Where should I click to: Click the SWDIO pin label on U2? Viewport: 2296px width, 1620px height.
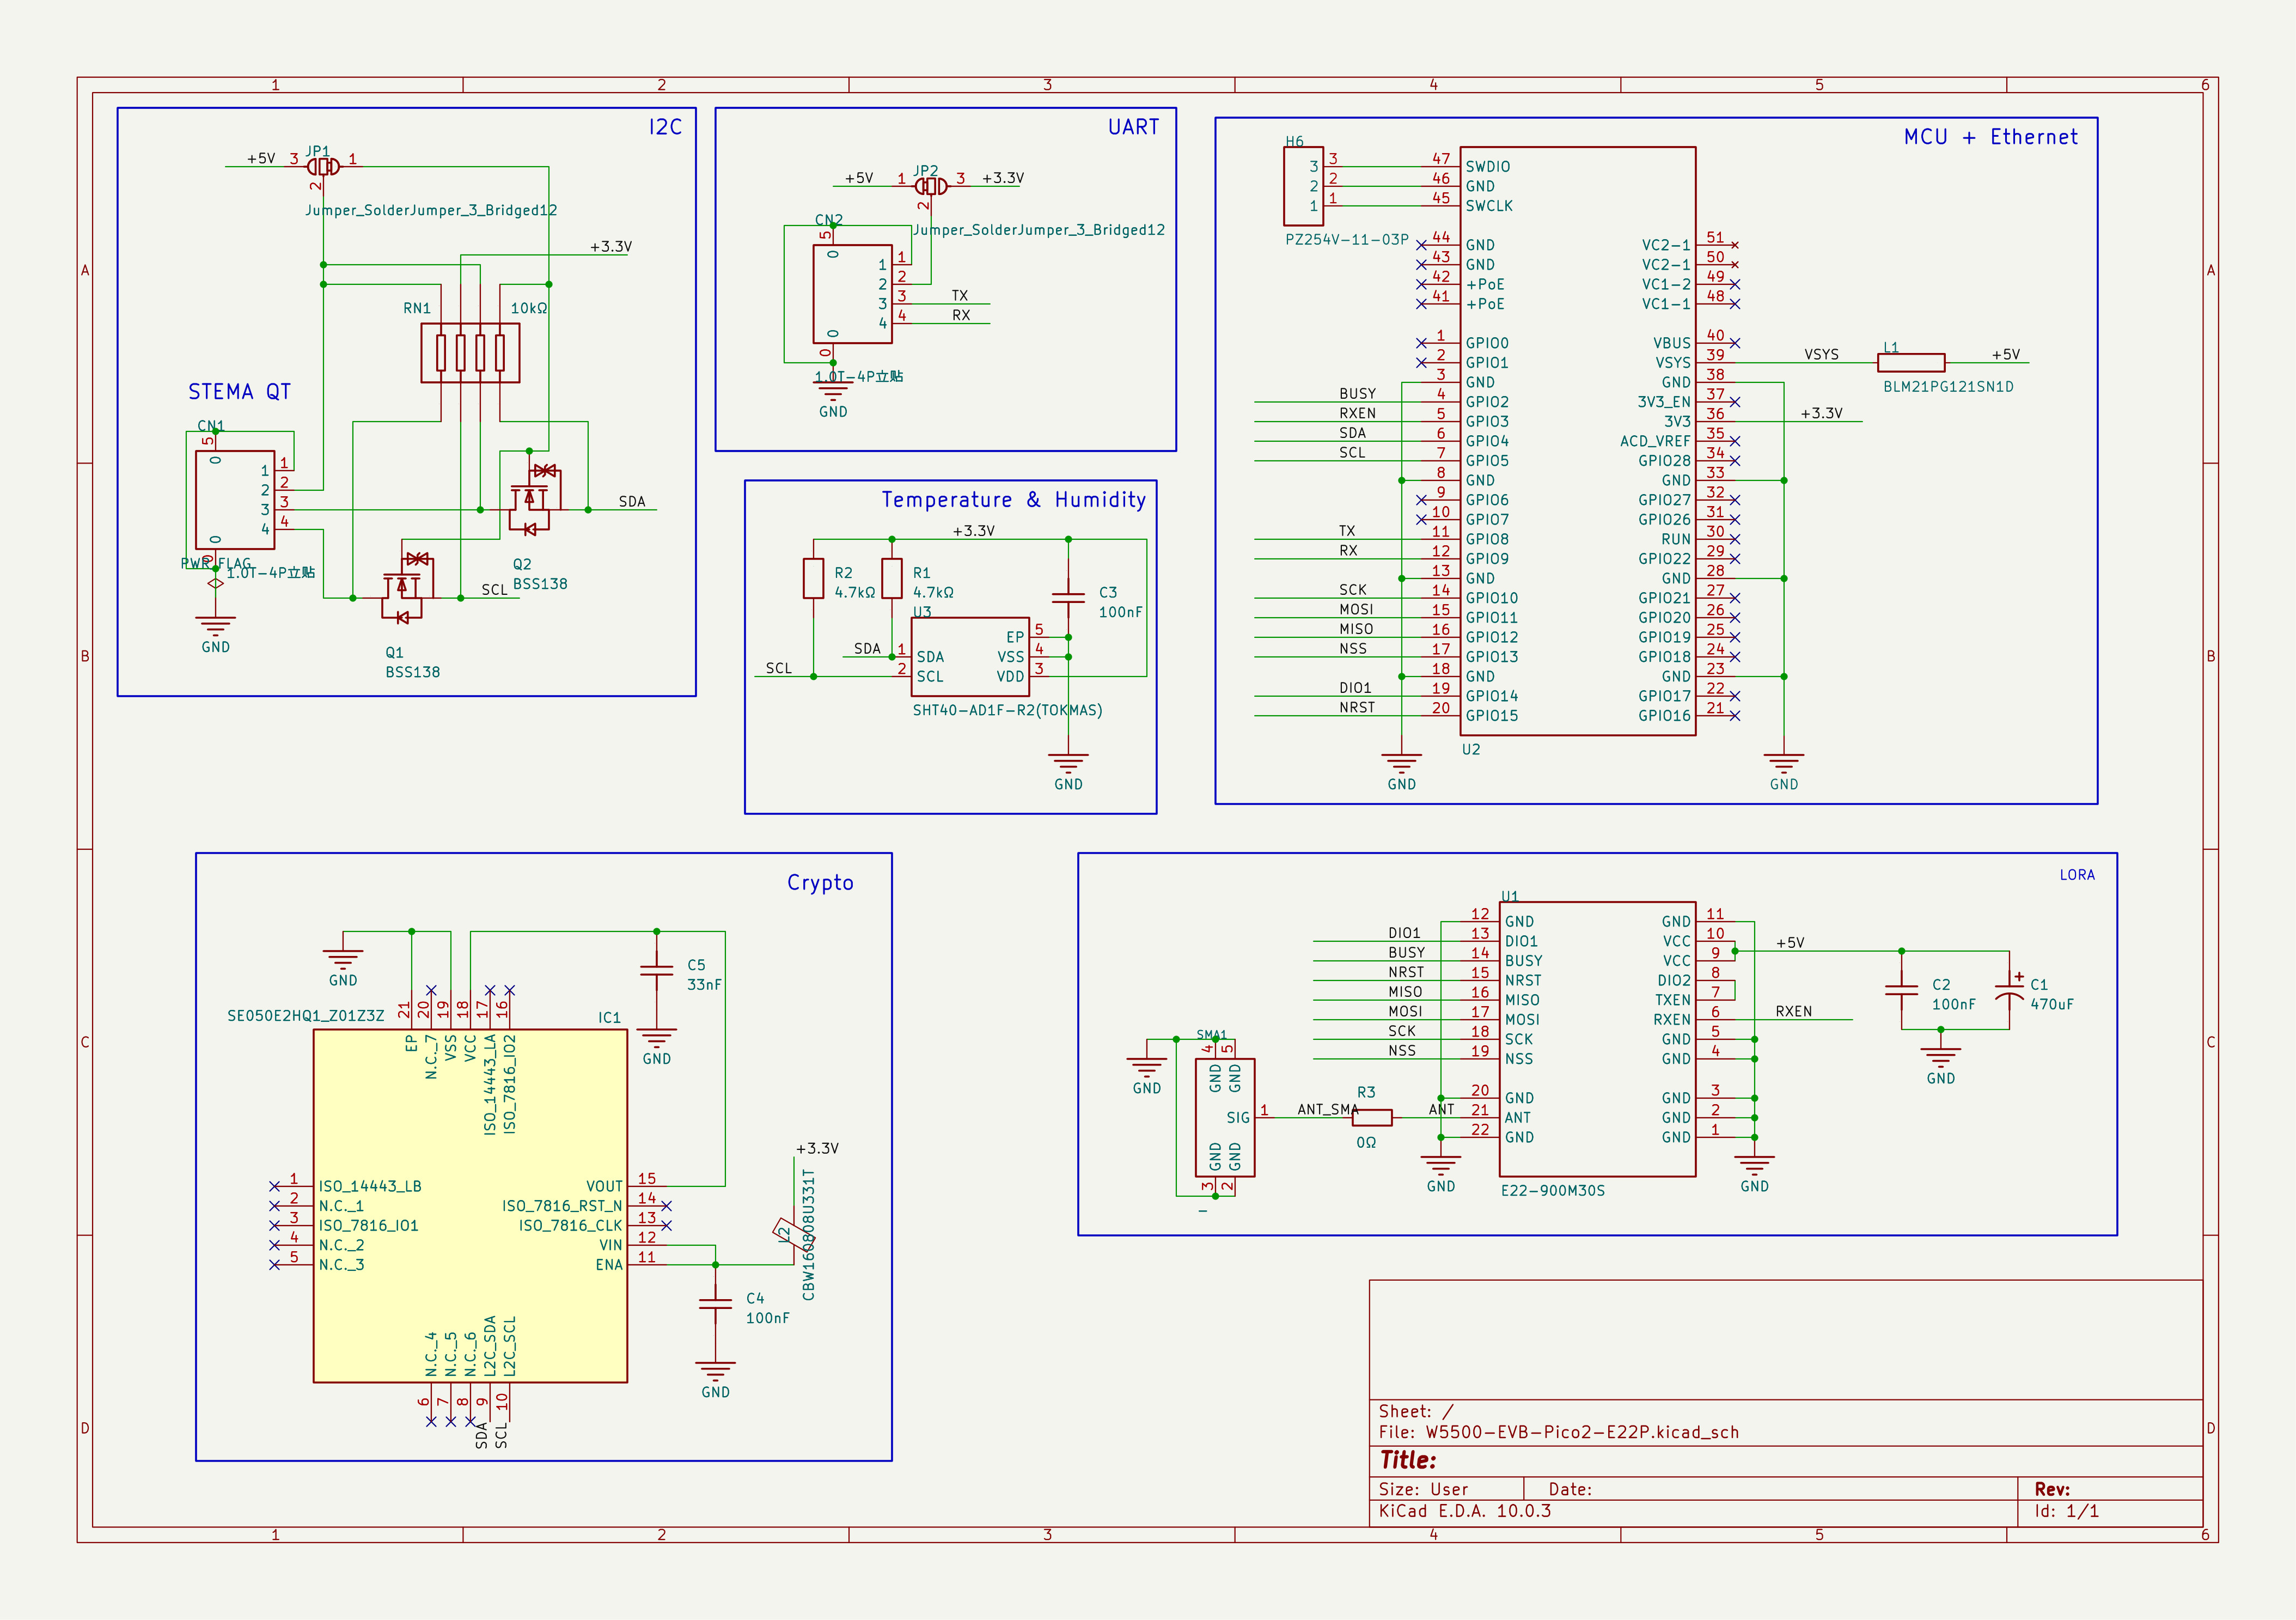coord(1488,167)
